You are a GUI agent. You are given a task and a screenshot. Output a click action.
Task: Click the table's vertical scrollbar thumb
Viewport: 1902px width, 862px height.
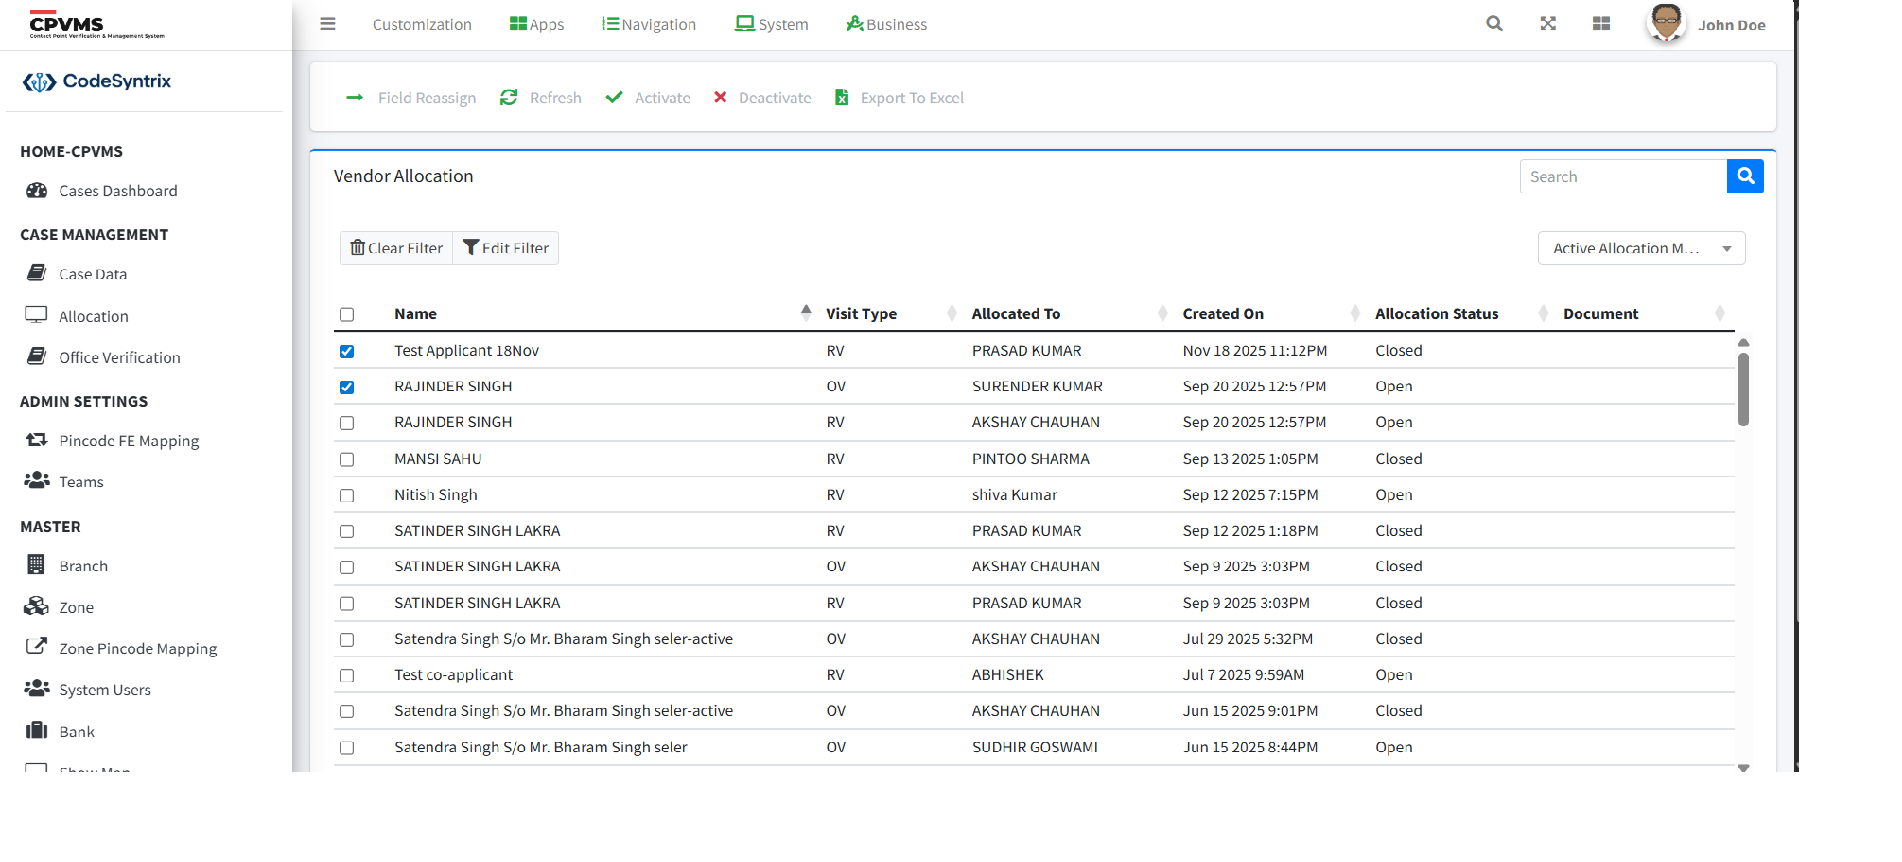point(1743,390)
